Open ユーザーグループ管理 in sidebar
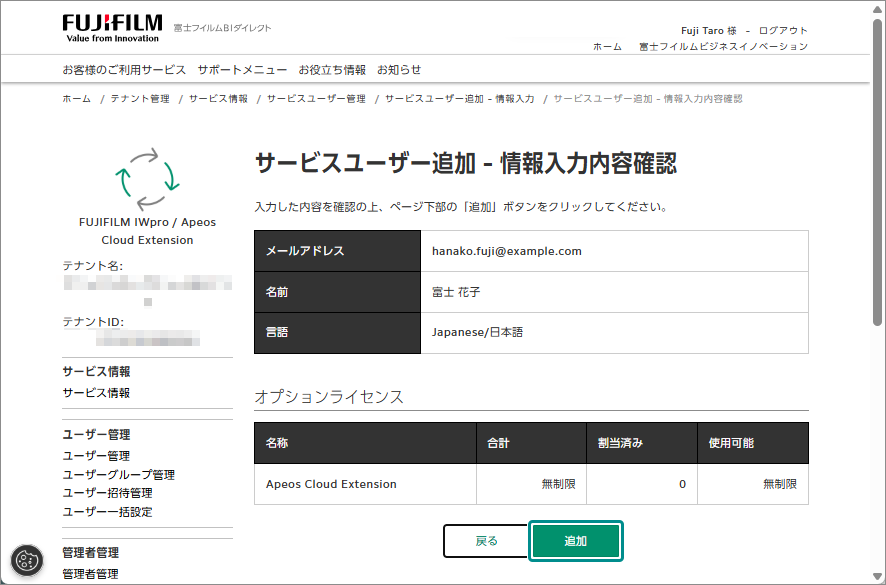 point(119,475)
